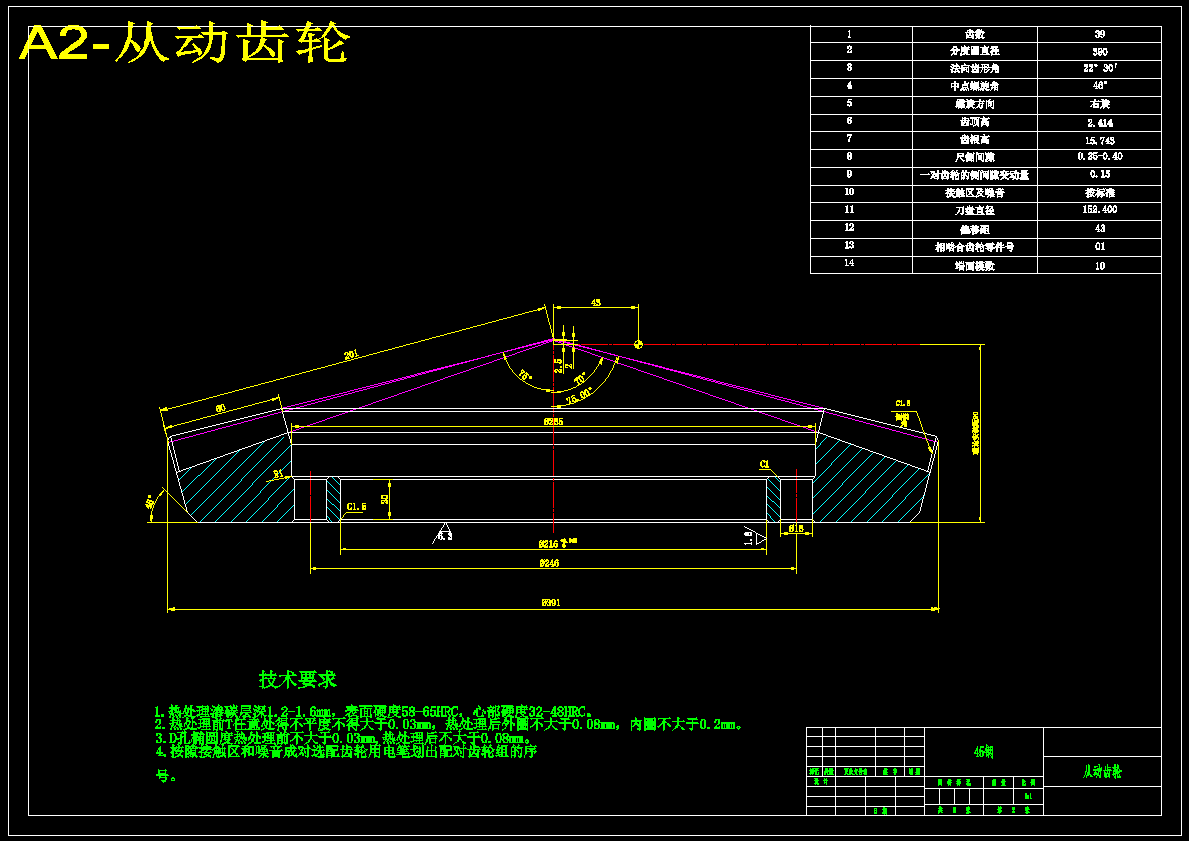Select the 'Ø18' hole dimension

click(x=795, y=528)
